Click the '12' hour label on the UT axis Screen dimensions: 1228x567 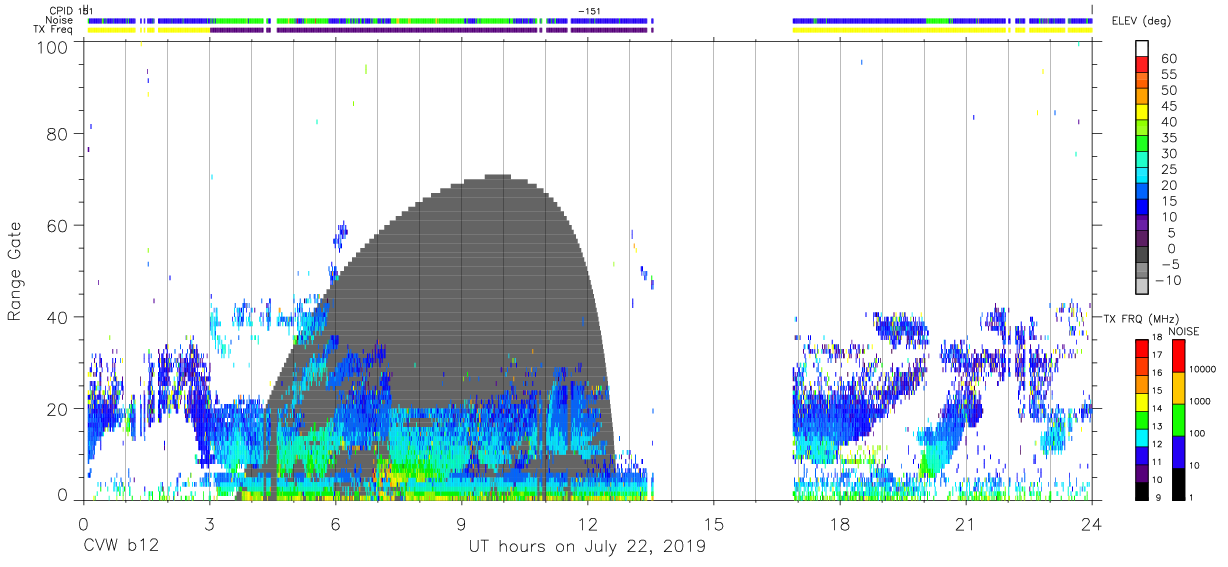point(587,524)
